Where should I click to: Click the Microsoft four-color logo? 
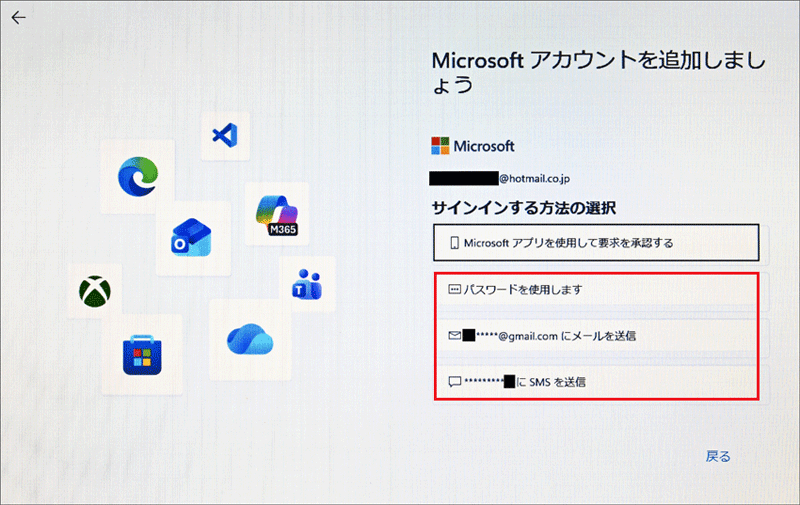[x=440, y=146]
